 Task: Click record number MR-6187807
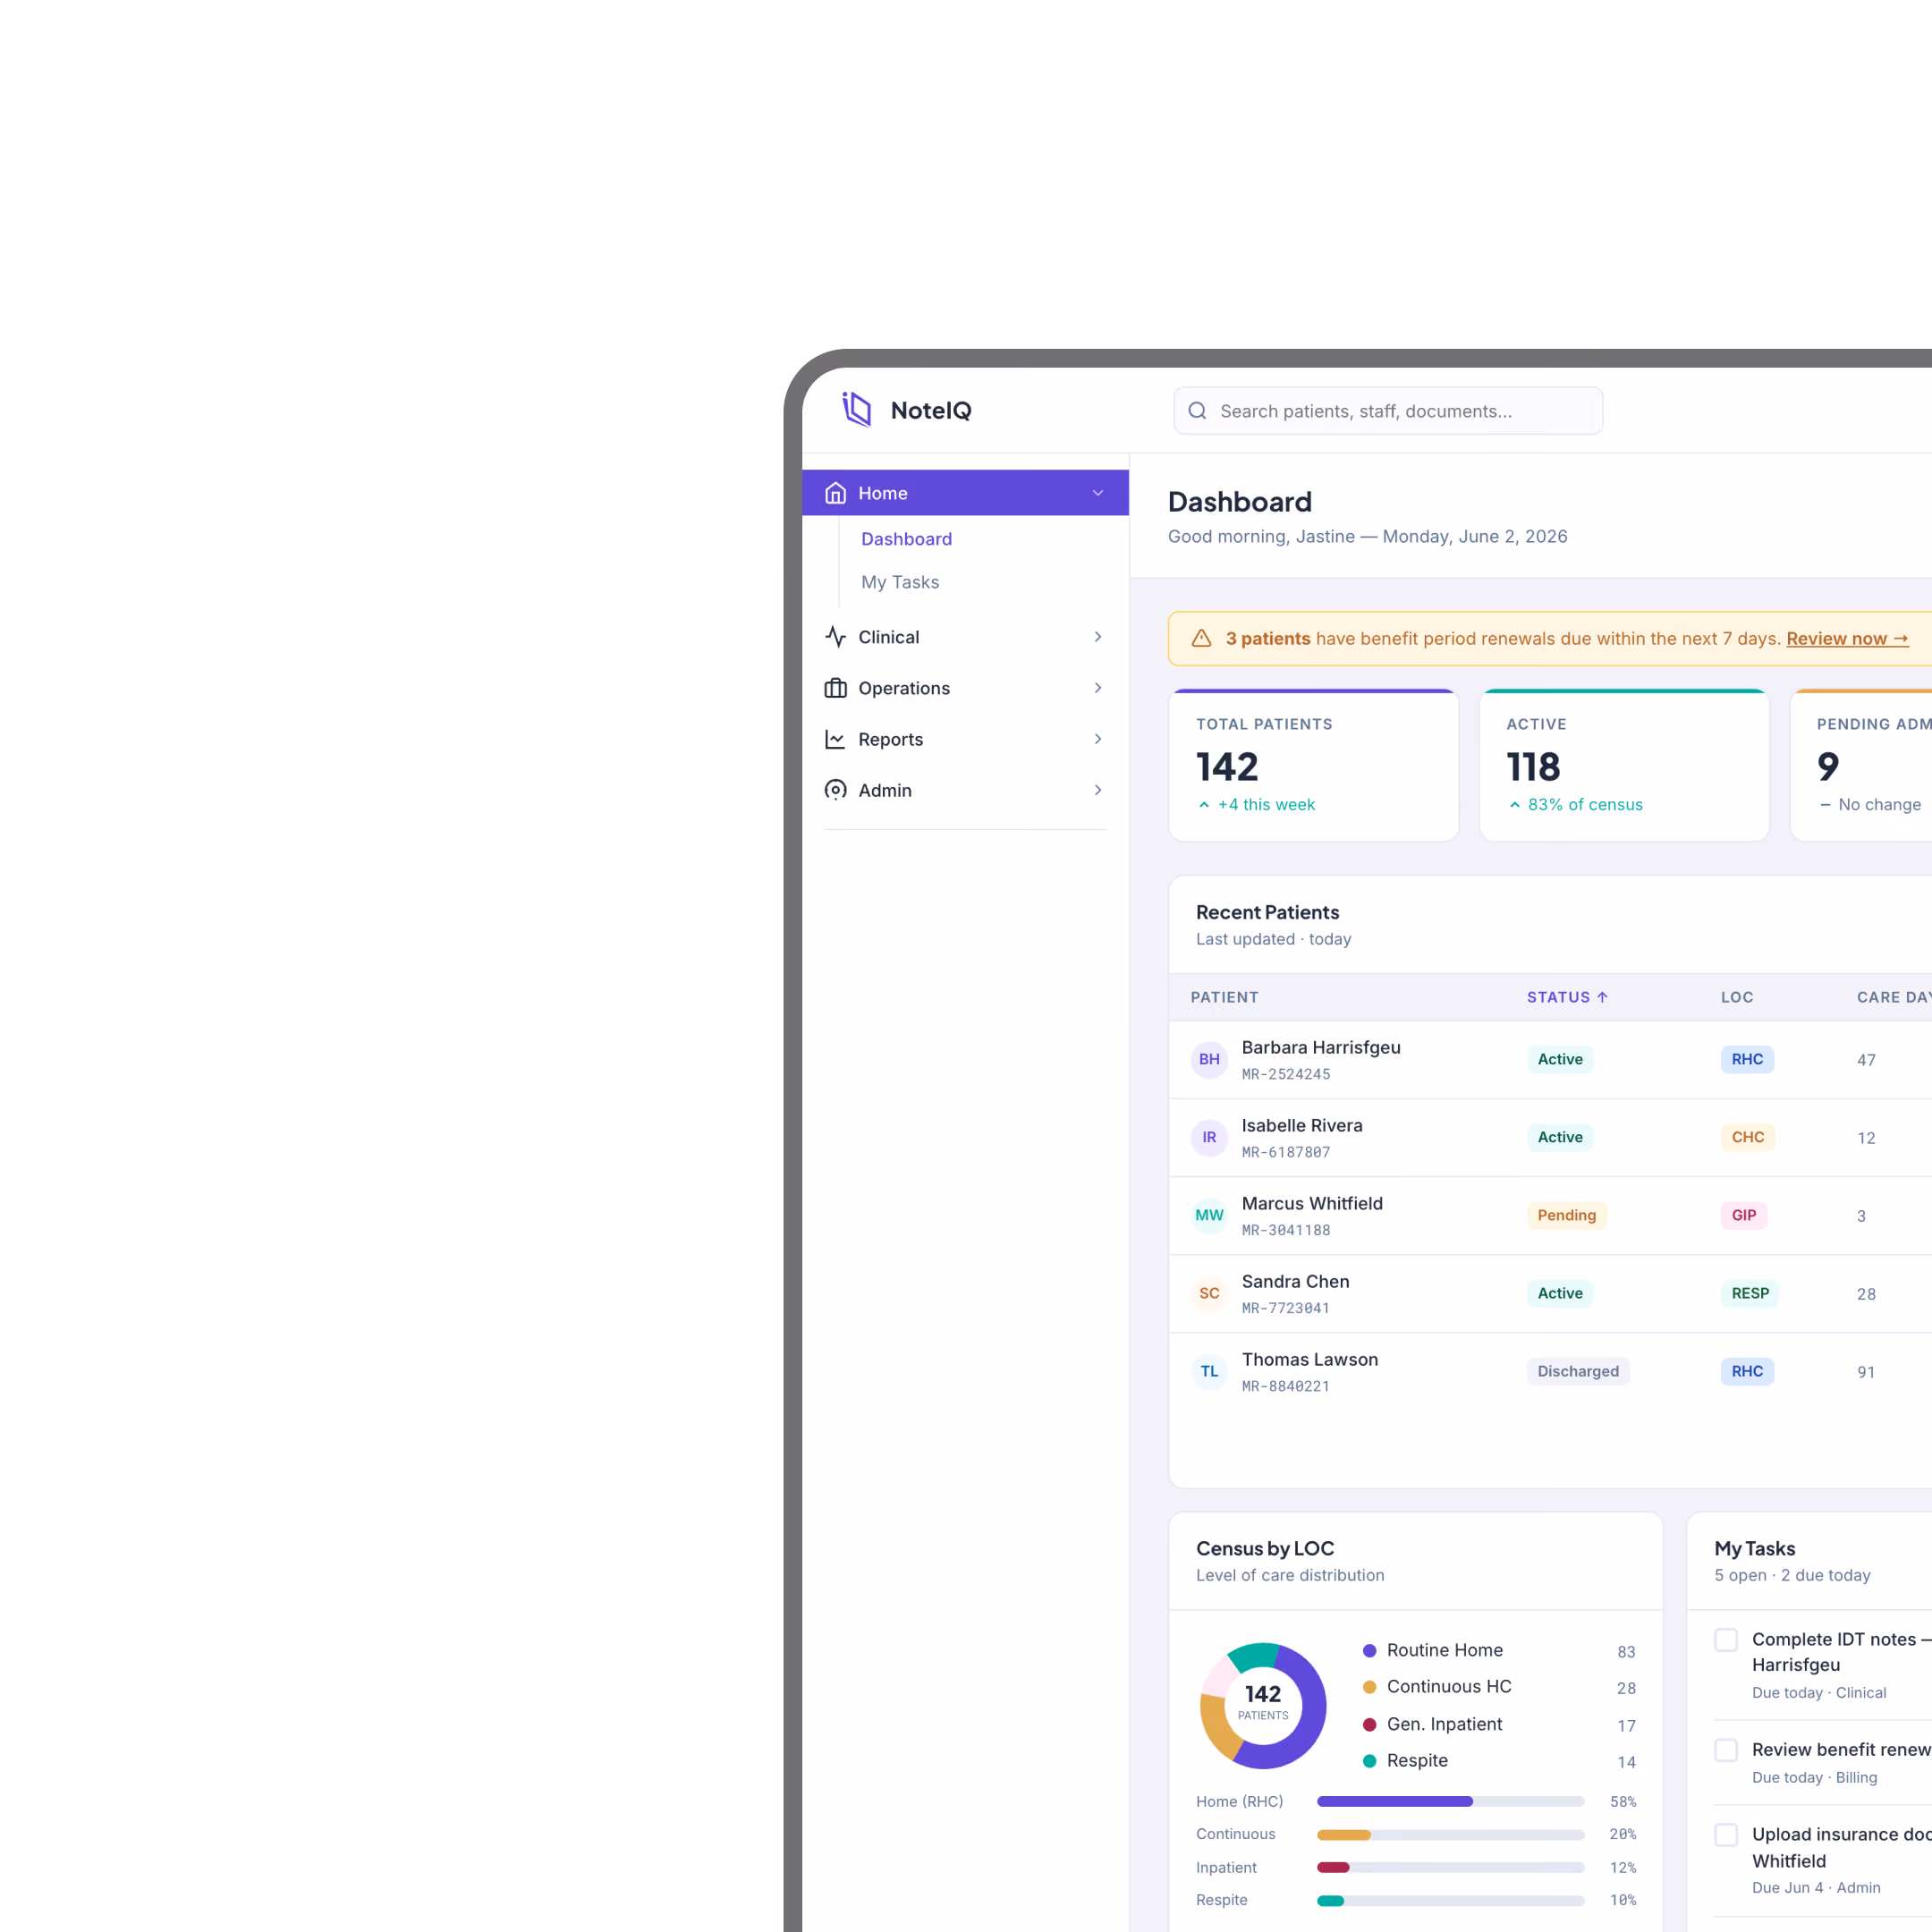(x=1286, y=1152)
